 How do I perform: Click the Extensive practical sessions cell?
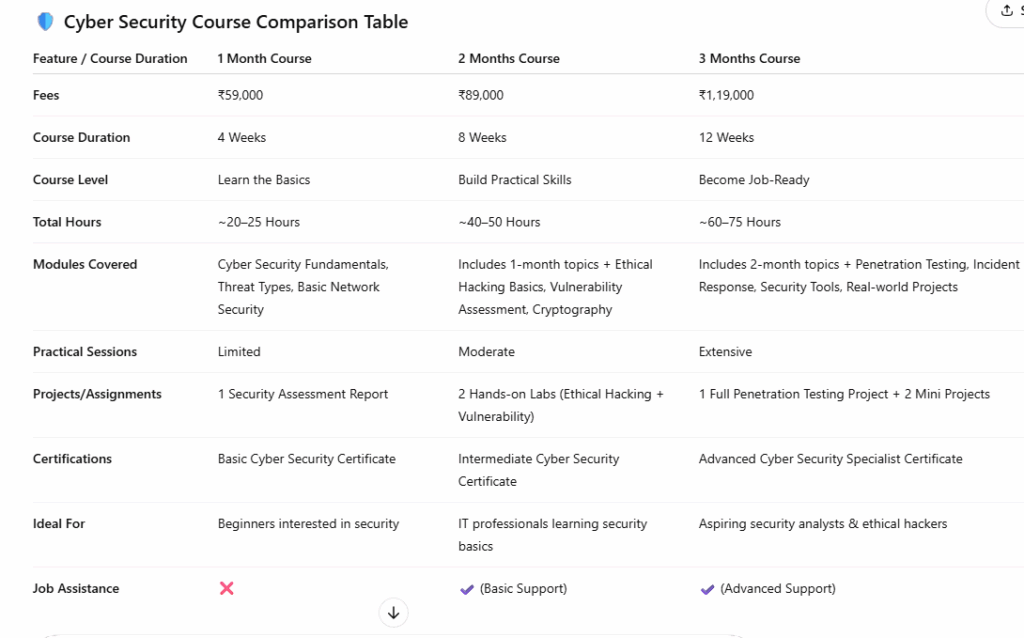(x=725, y=352)
